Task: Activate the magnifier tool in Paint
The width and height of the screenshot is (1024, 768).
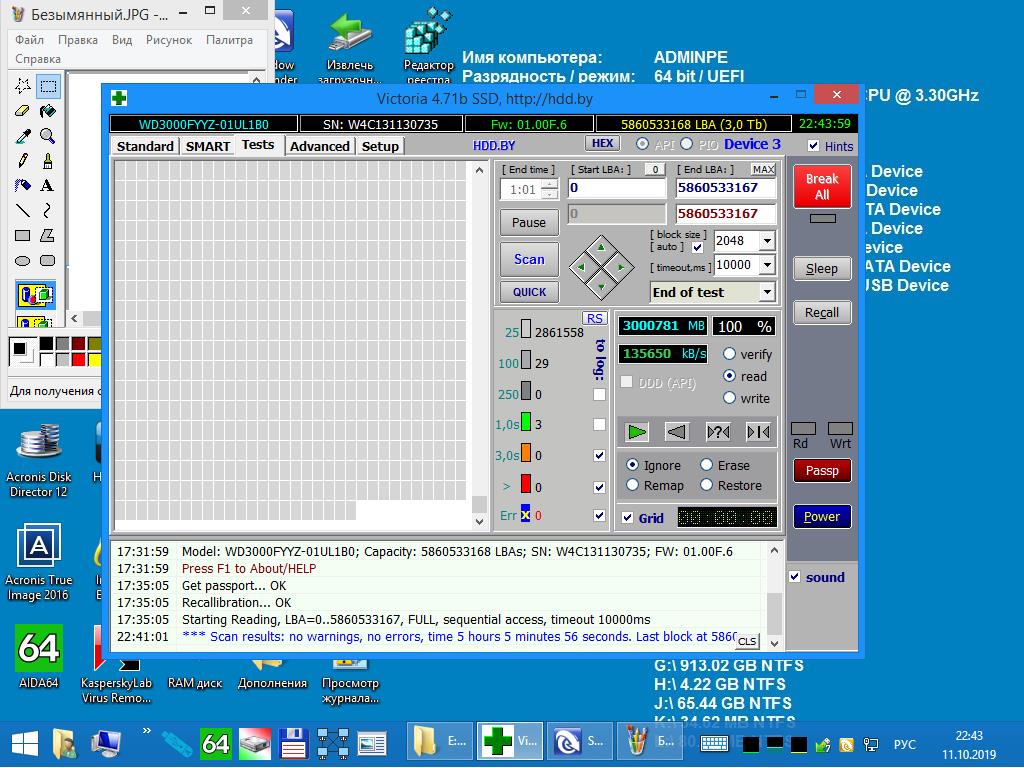Action: (x=48, y=136)
